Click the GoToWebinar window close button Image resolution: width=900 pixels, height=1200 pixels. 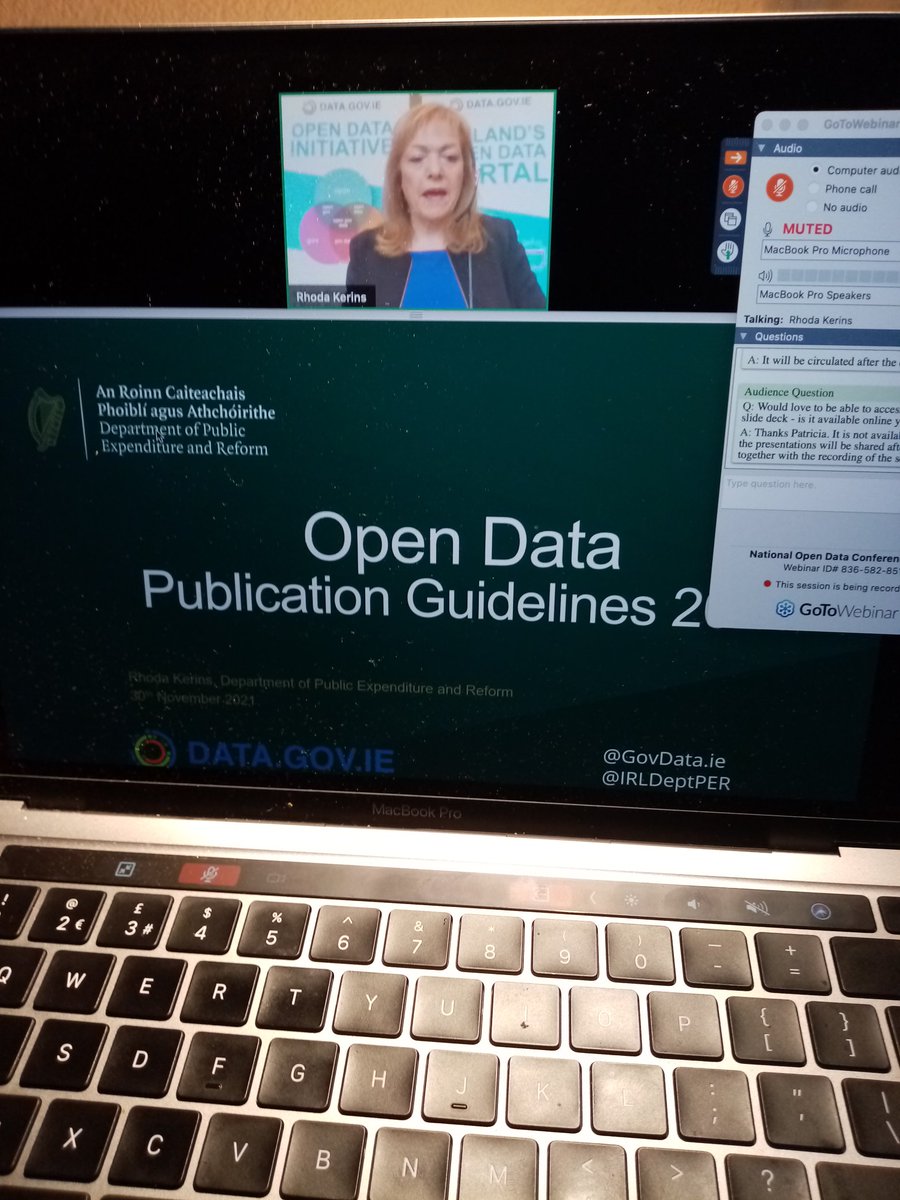tap(767, 126)
